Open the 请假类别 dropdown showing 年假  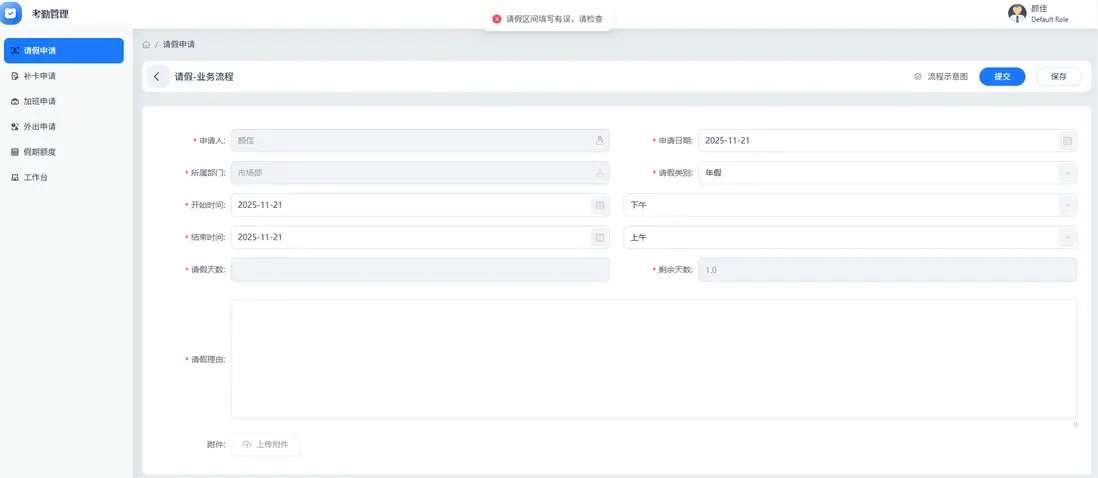tap(887, 173)
